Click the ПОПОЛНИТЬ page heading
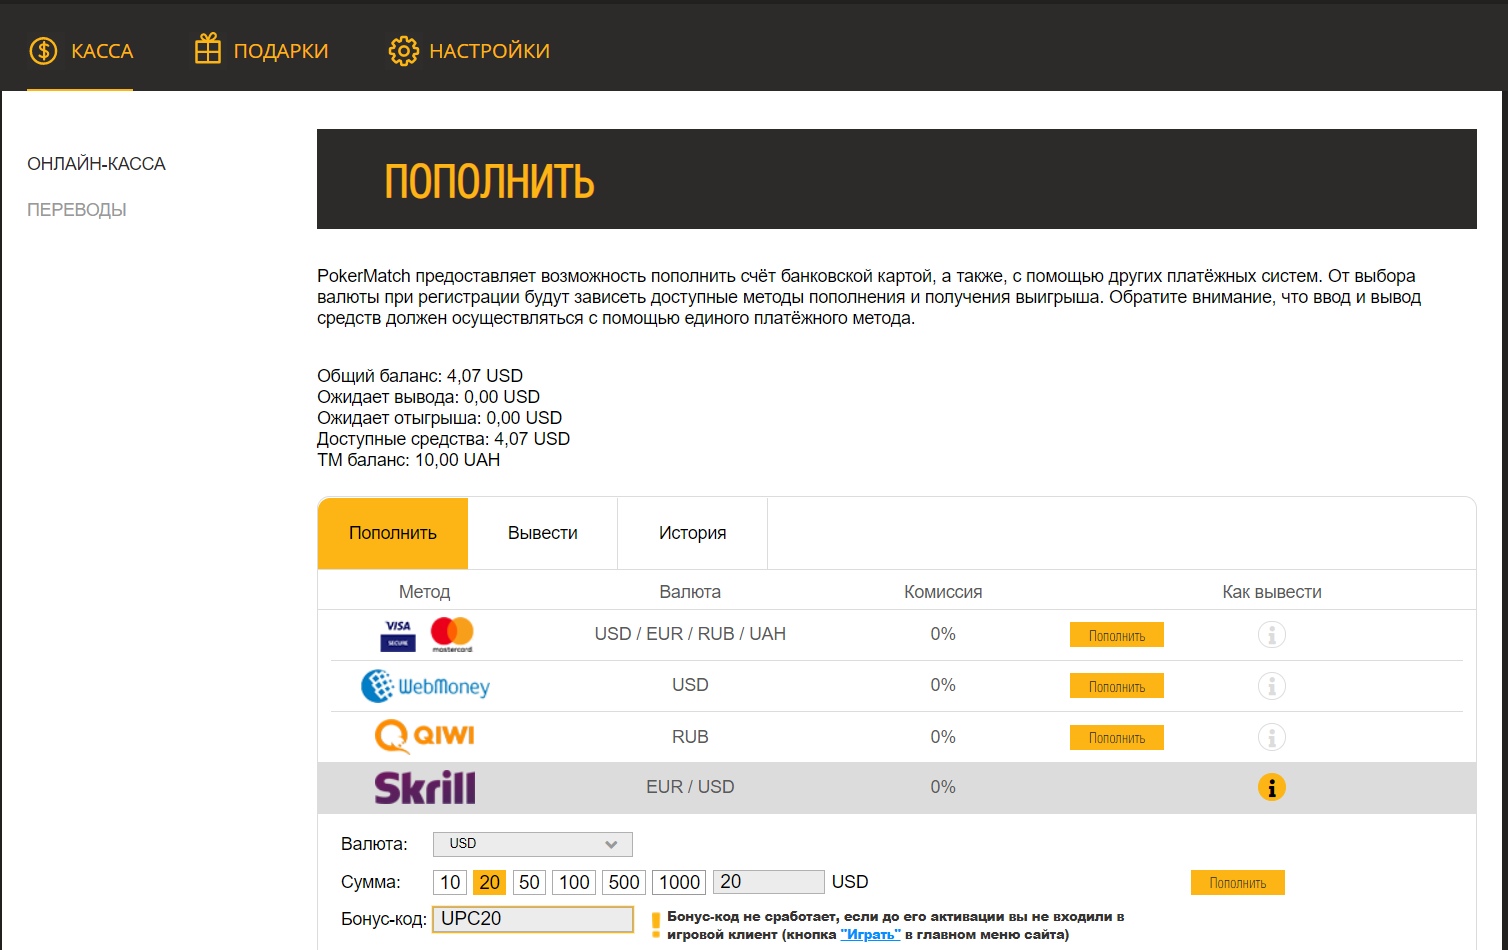This screenshot has width=1508, height=950. pyautogui.click(x=490, y=182)
